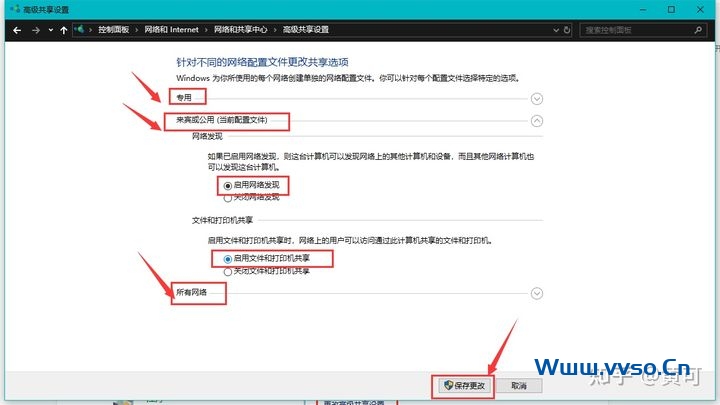Click the Back navigation arrow

[16, 31]
